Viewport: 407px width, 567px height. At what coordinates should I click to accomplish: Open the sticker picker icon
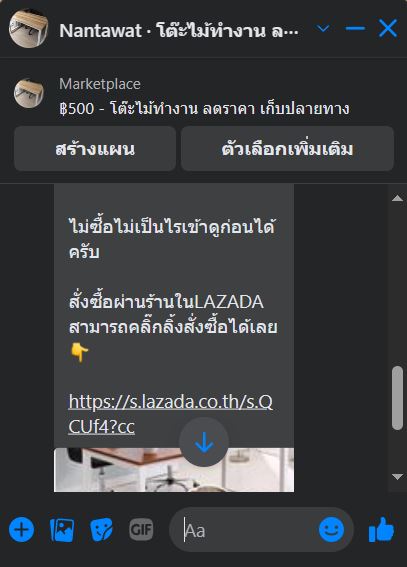tap(102, 530)
